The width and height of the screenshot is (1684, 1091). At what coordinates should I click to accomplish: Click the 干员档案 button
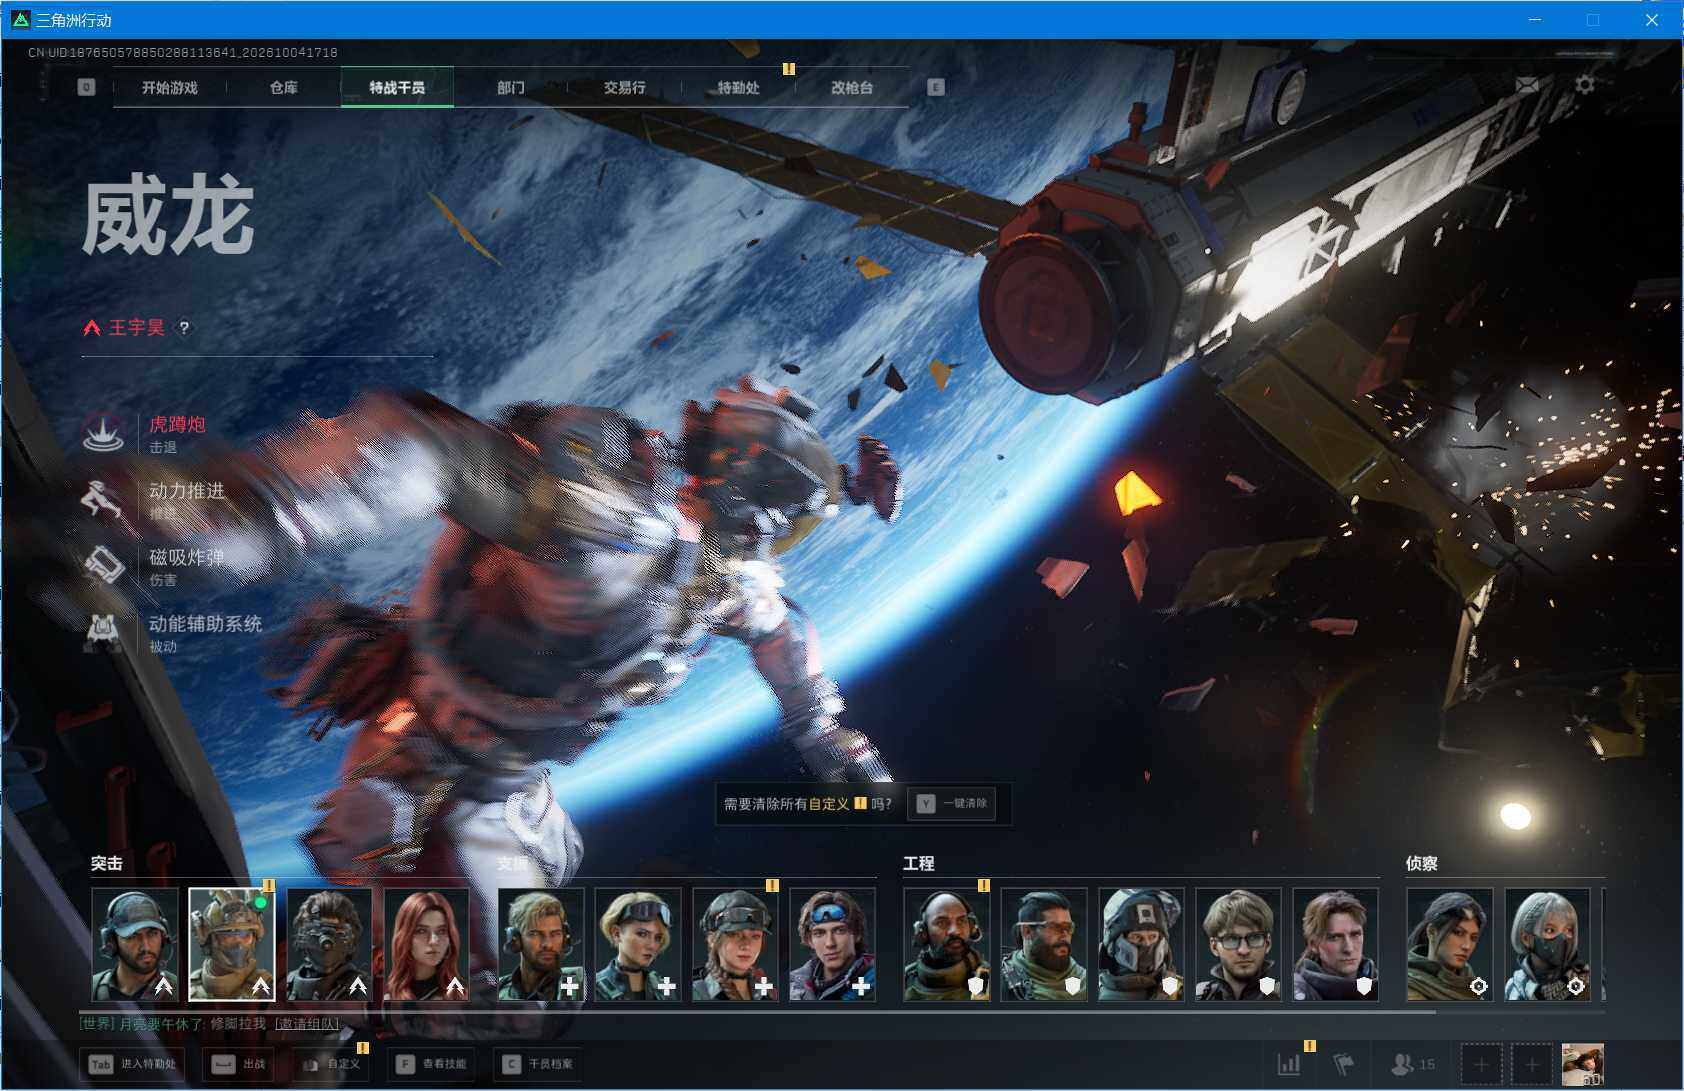tap(539, 1064)
